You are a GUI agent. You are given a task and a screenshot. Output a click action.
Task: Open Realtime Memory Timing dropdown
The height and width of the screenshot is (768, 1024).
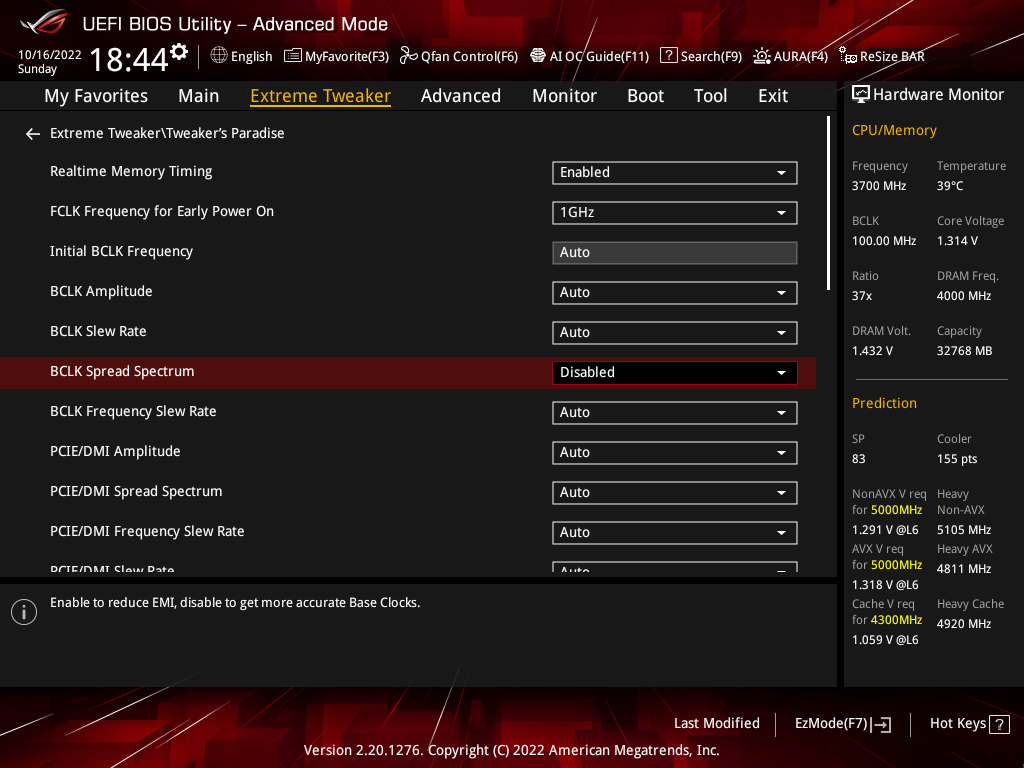click(x=675, y=172)
